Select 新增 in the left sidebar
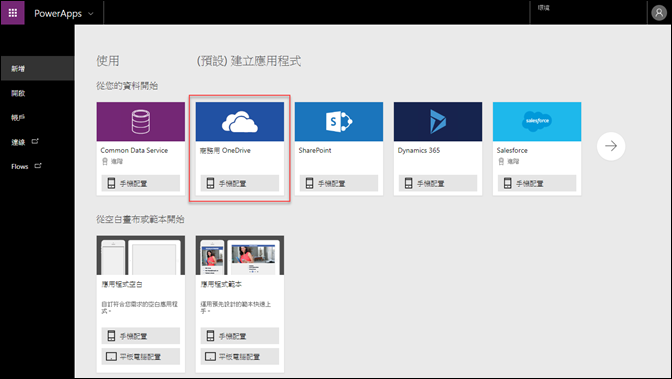 (x=37, y=69)
